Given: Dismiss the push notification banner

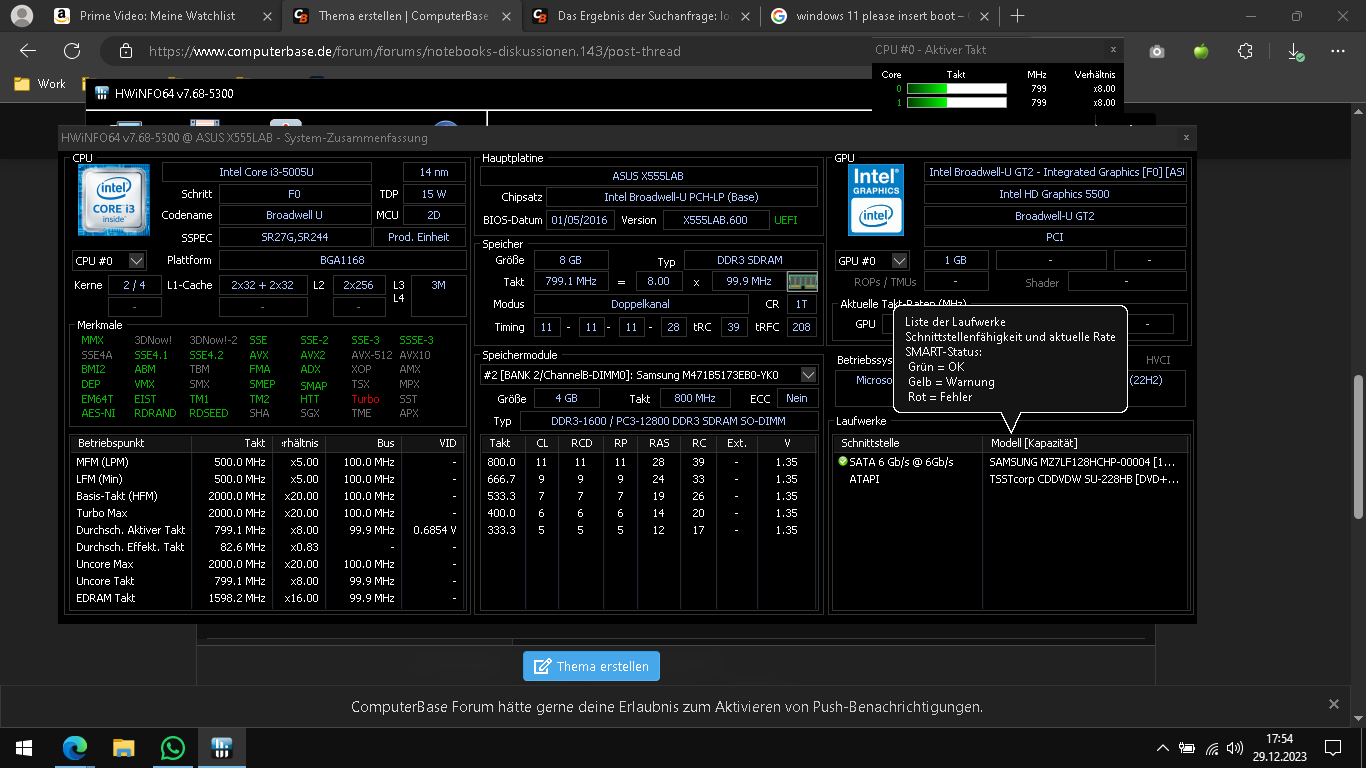Looking at the screenshot, I should click(1333, 705).
